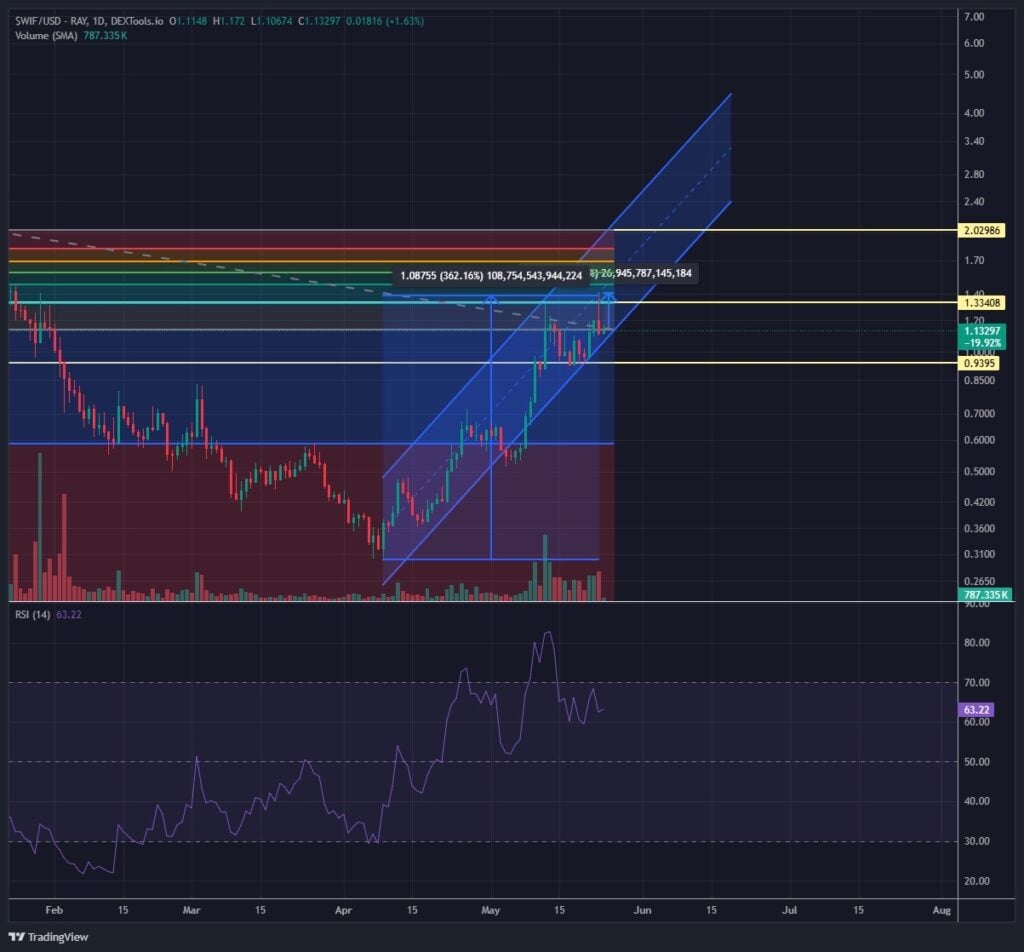
Task: Click the 7.00 price scale value
Action: [974, 17]
